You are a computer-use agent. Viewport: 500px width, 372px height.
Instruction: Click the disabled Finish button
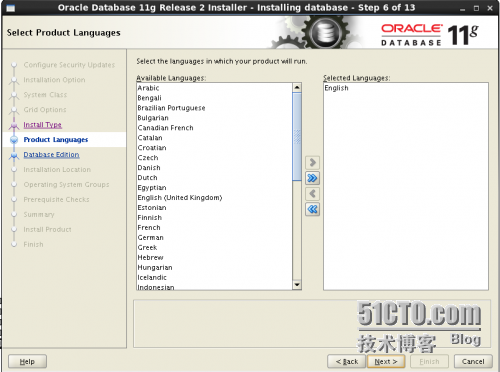(429, 362)
